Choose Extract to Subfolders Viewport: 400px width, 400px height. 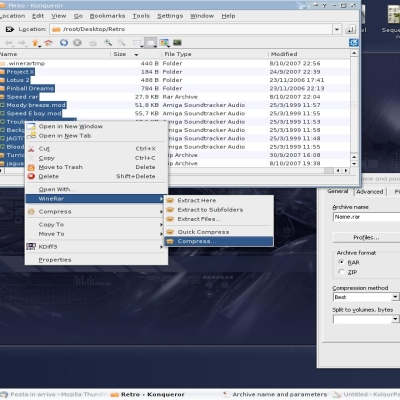[x=219, y=210]
